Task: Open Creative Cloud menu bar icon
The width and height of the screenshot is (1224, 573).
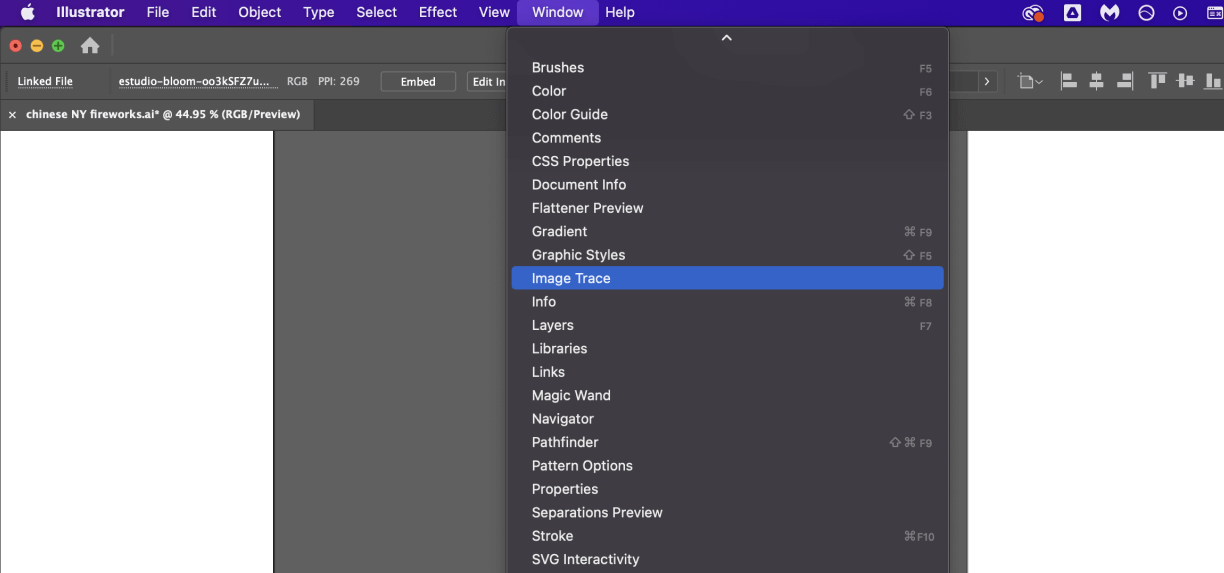Action: 1033,13
